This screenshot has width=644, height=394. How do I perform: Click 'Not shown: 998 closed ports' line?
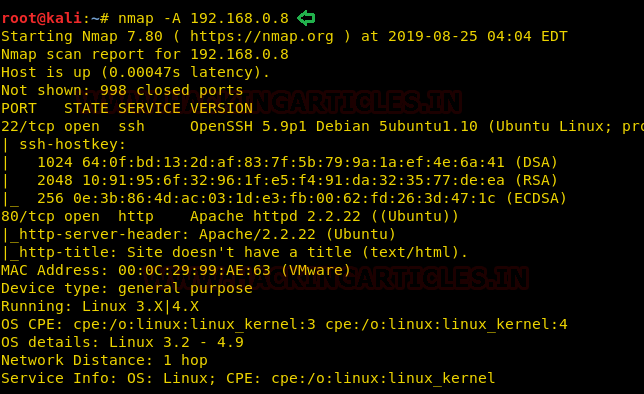click(122, 90)
